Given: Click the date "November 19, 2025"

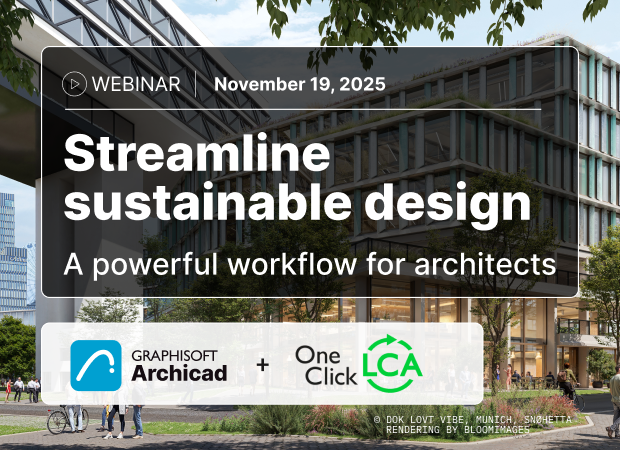Looking at the screenshot, I should point(300,84).
